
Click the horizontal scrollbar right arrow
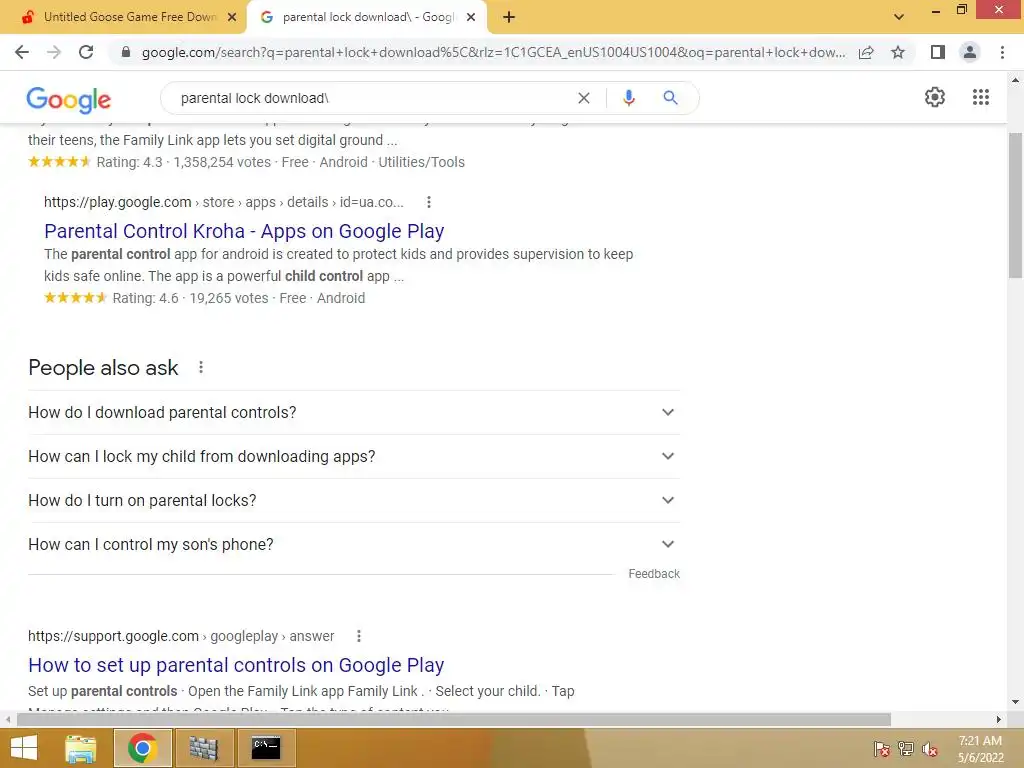pyautogui.click(x=999, y=720)
